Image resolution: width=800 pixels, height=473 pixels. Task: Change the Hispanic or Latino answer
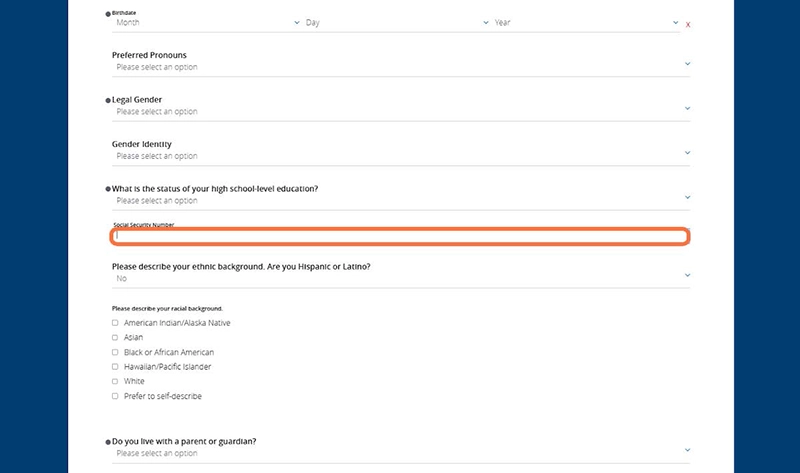coord(400,279)
